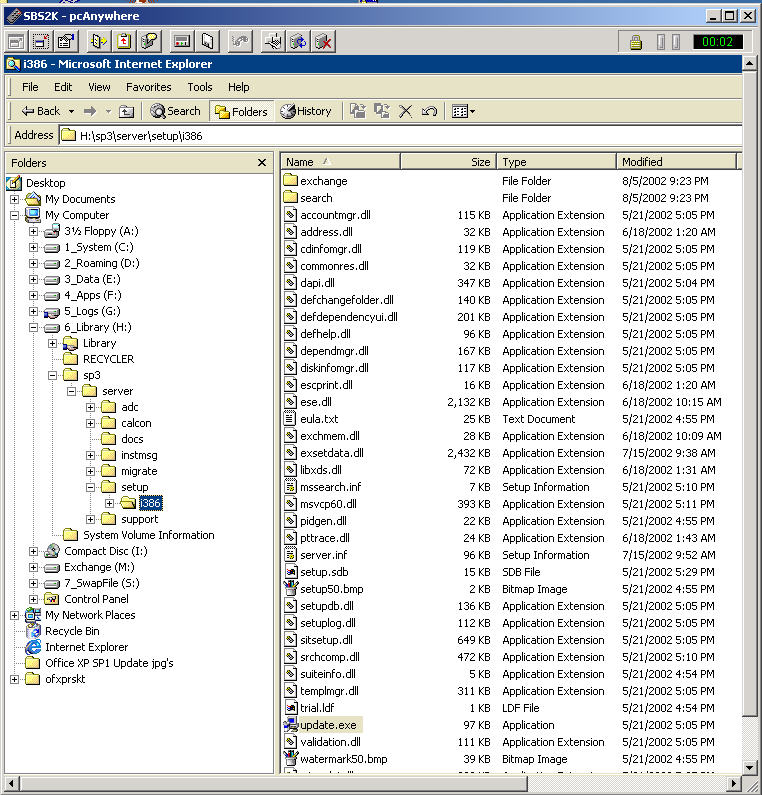The image size is (762, 795).
Task: Select trial.ldf file
Action: click(317, 708)
